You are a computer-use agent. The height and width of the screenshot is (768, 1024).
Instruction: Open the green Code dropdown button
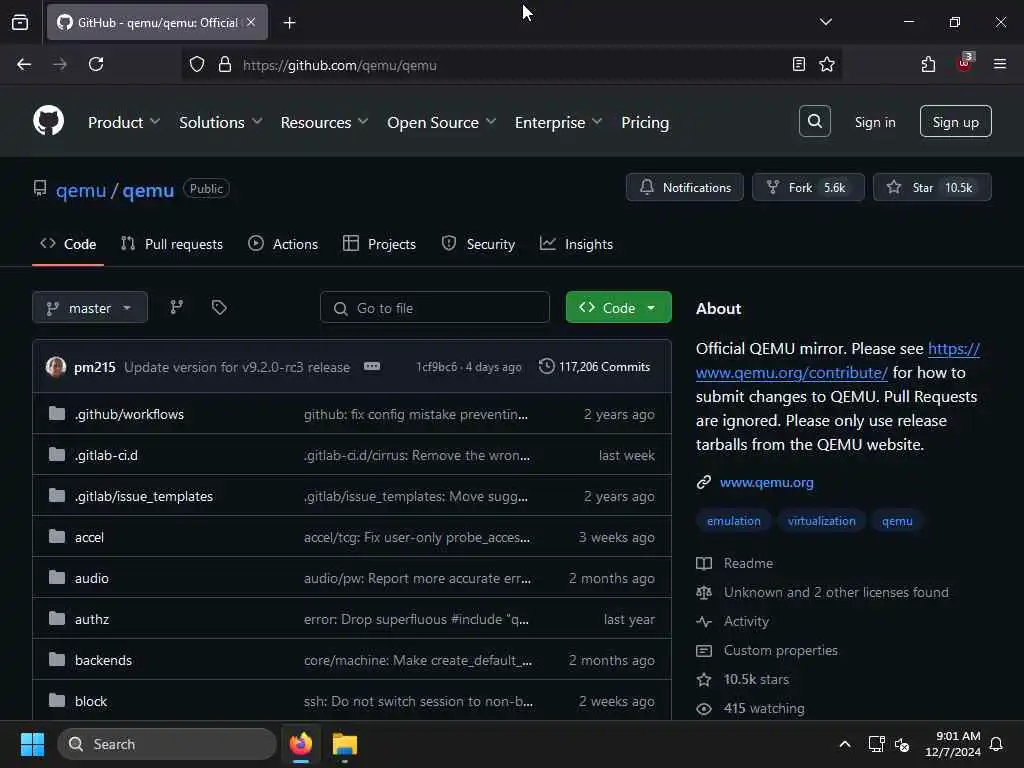[x=618, y=308]
